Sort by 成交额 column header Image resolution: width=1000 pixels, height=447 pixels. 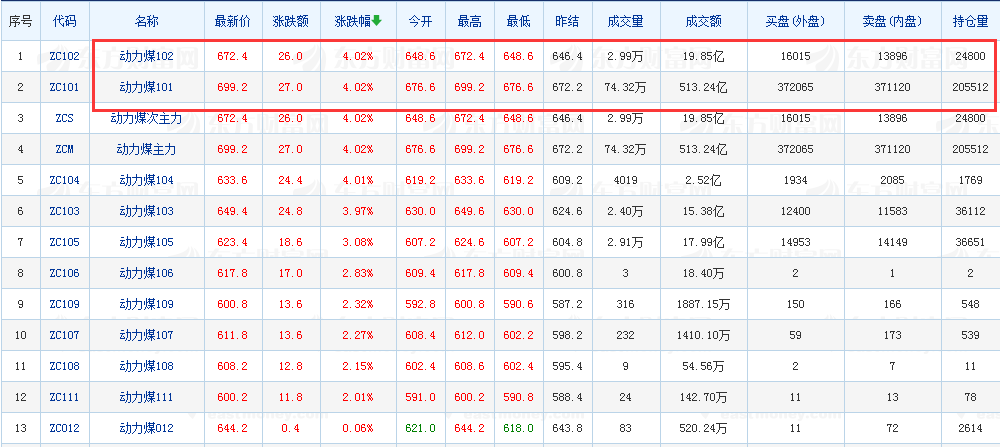[703, 21]
